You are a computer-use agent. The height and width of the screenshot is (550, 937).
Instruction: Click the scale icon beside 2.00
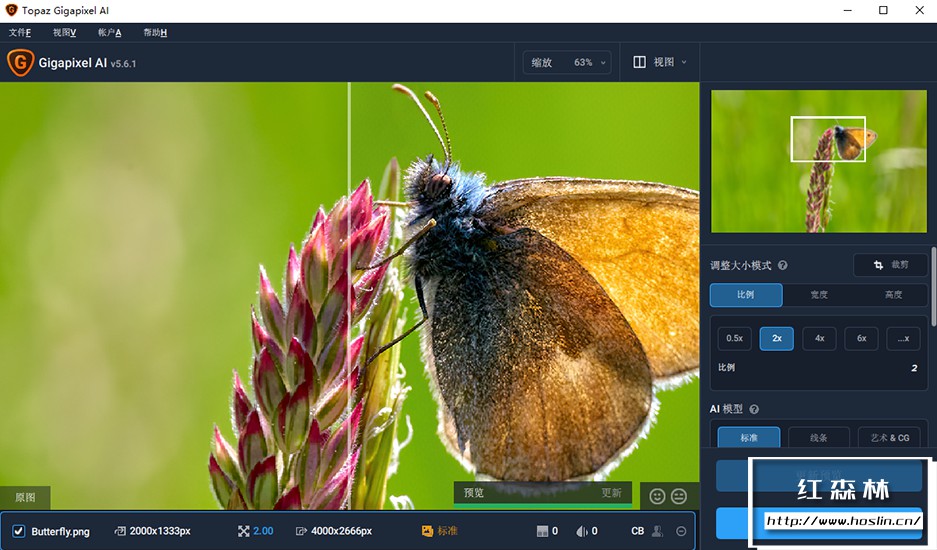[244, 531]
